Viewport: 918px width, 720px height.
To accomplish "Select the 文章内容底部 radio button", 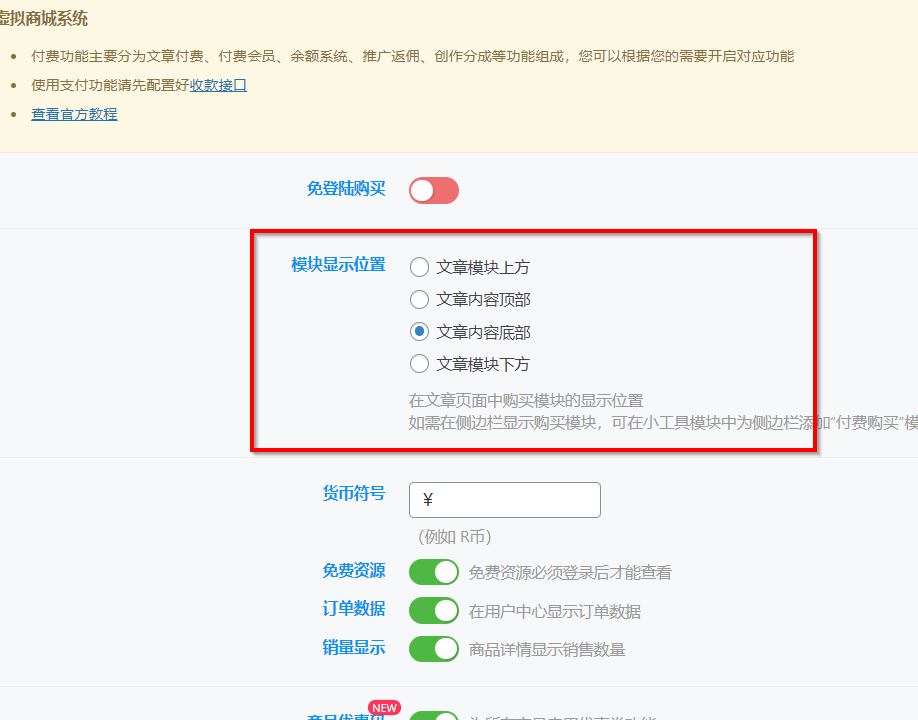I will (x=420, y=332).
